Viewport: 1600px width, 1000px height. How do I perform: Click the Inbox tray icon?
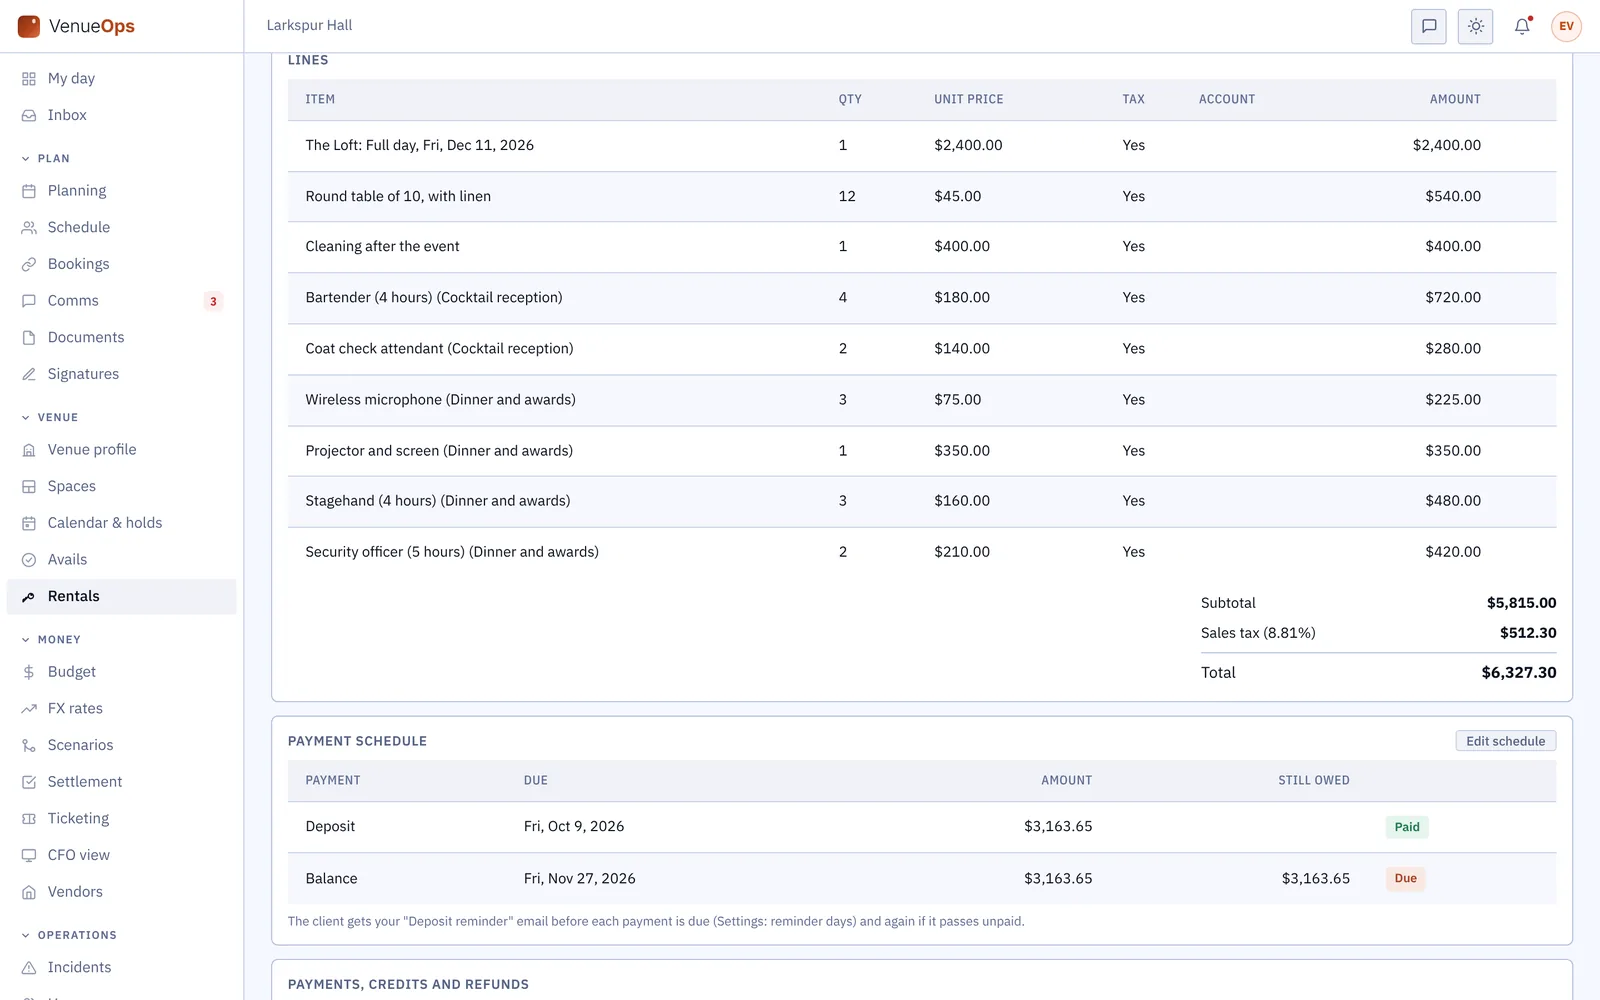[29, 116]
